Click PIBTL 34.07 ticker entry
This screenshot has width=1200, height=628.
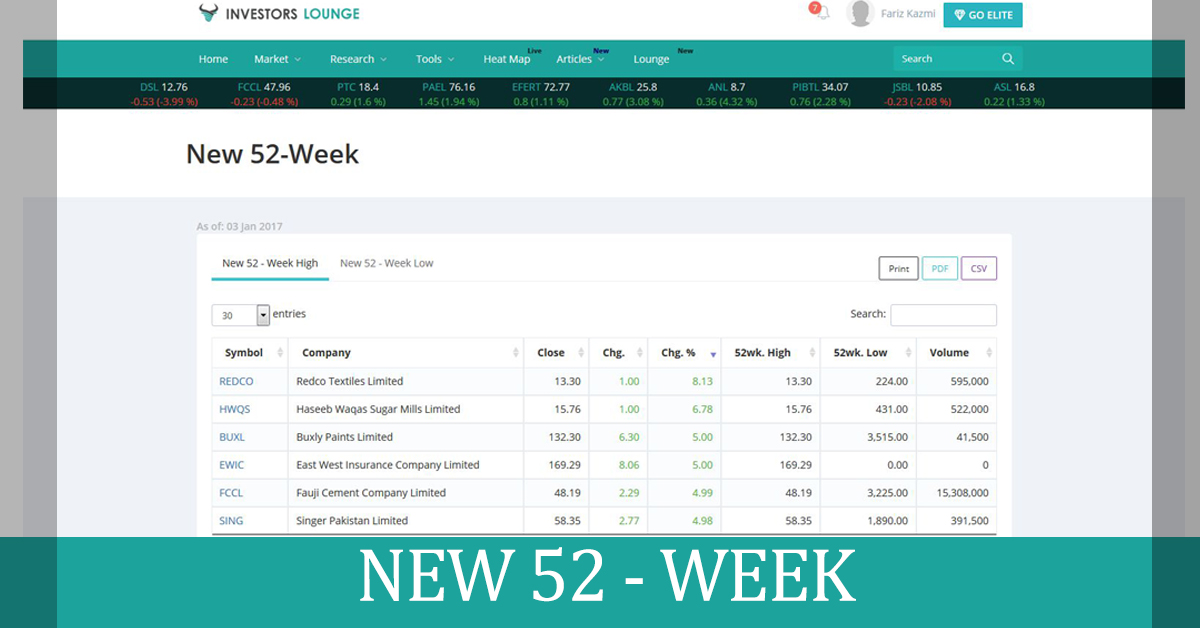(x=820, y=94)
